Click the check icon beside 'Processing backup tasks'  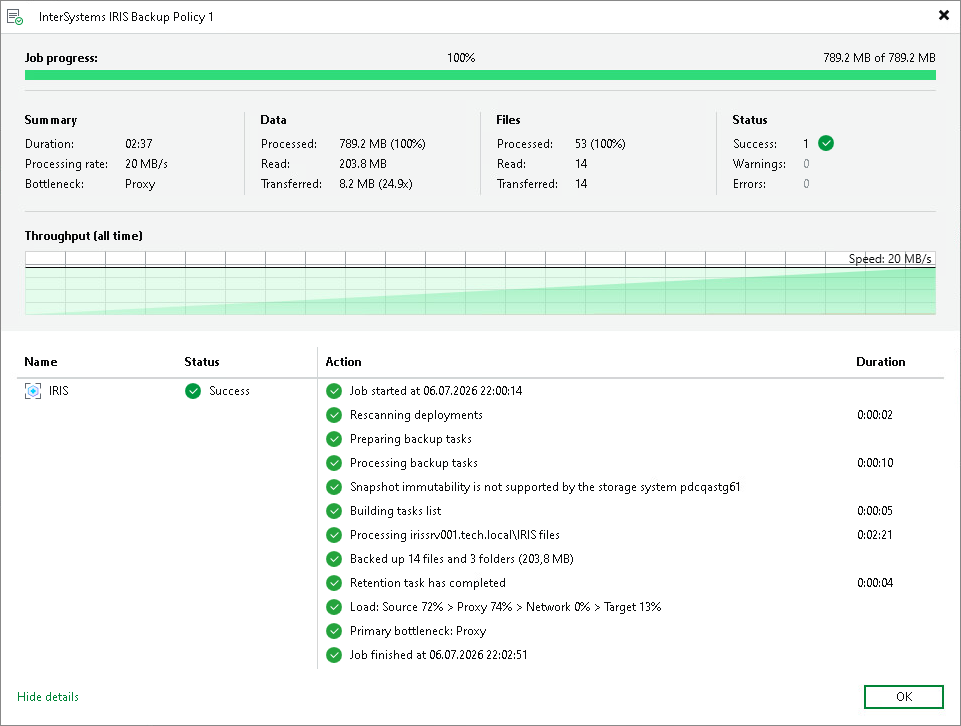point(334,463)
